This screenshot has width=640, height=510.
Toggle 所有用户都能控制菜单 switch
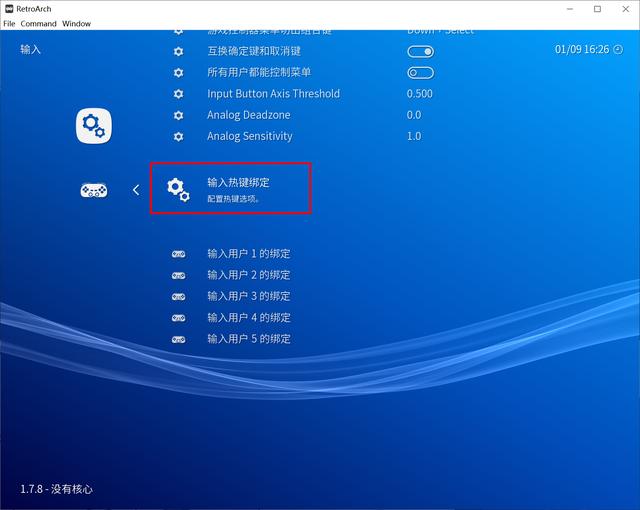(x=420, y=73)
